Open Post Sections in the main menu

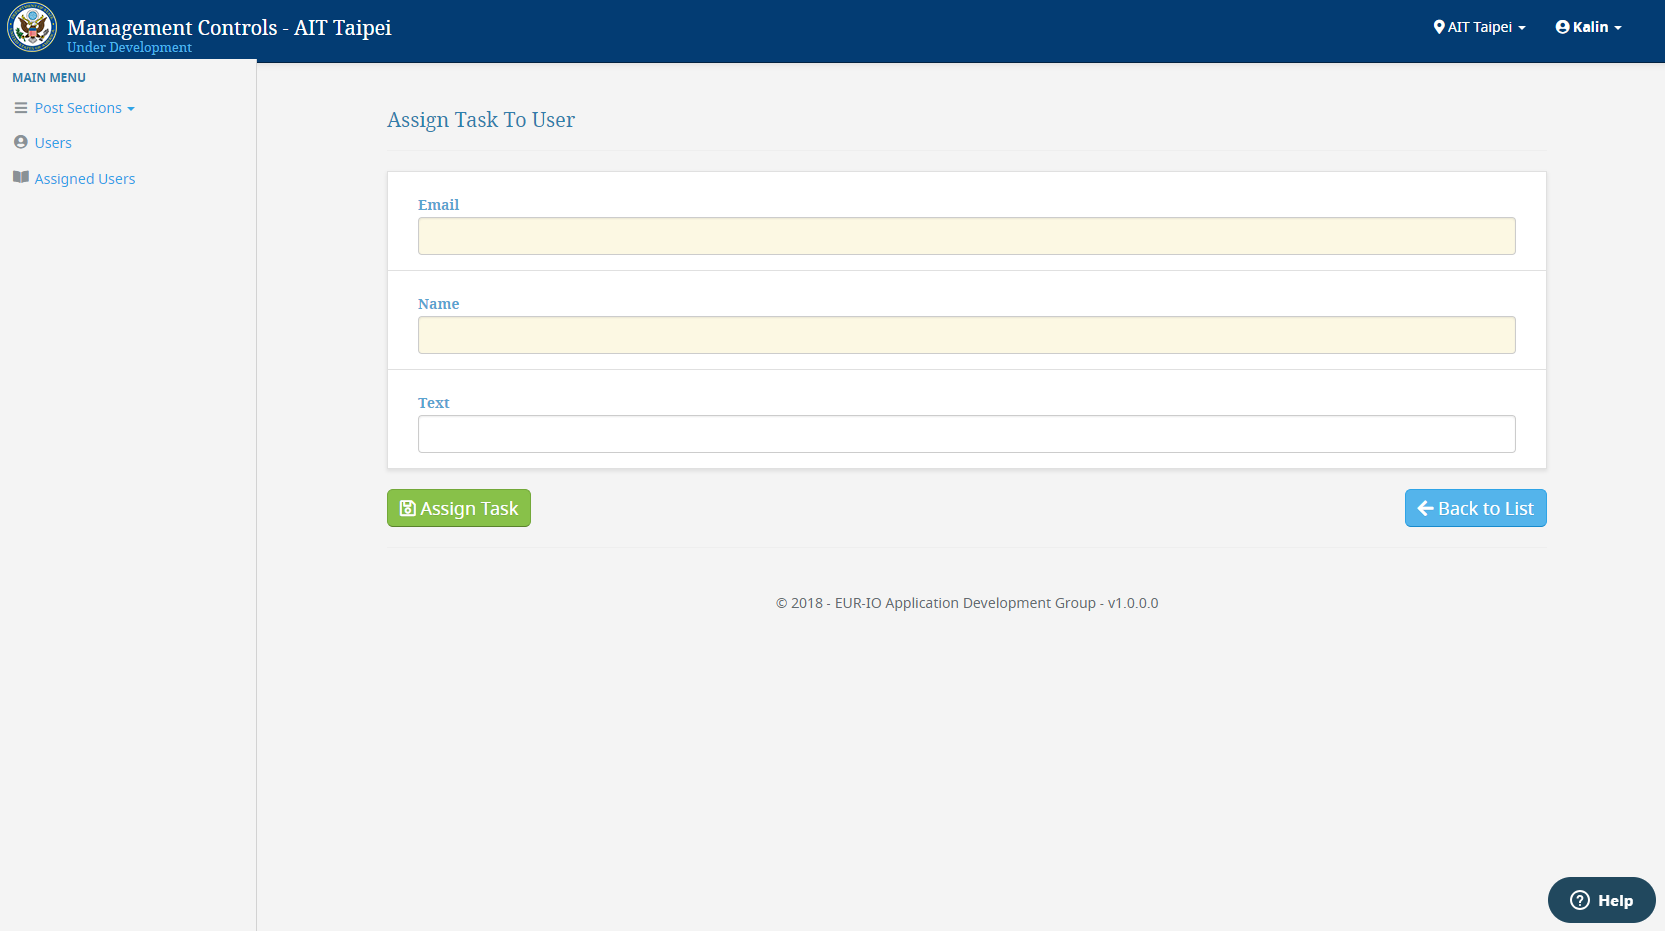78,108
